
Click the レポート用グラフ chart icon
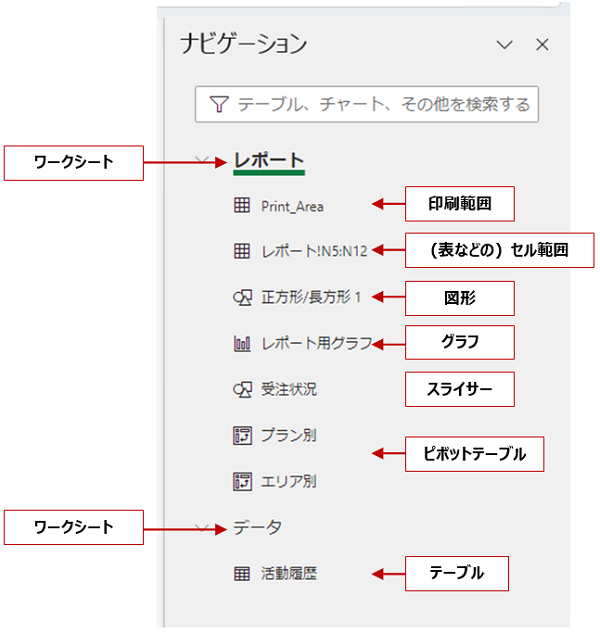242,344
